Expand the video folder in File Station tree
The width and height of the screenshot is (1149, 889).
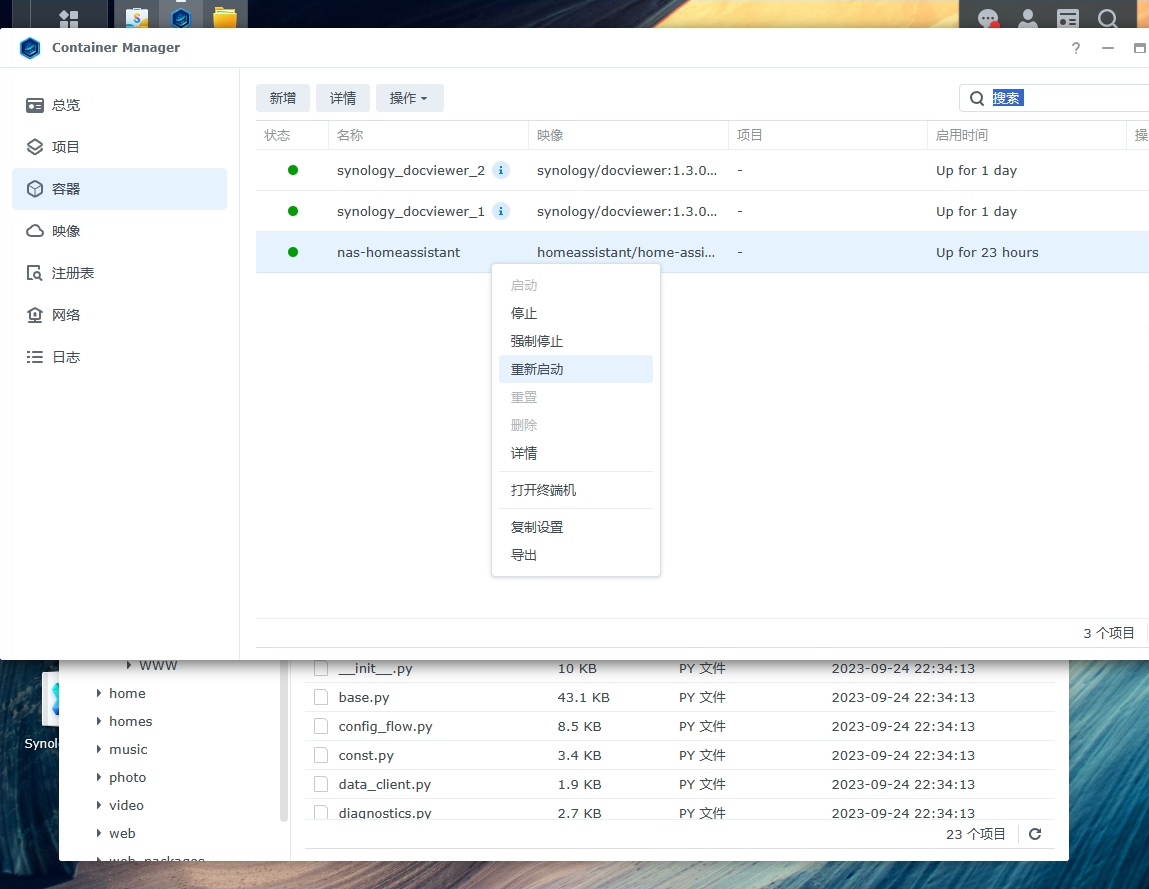click(98, 805)
